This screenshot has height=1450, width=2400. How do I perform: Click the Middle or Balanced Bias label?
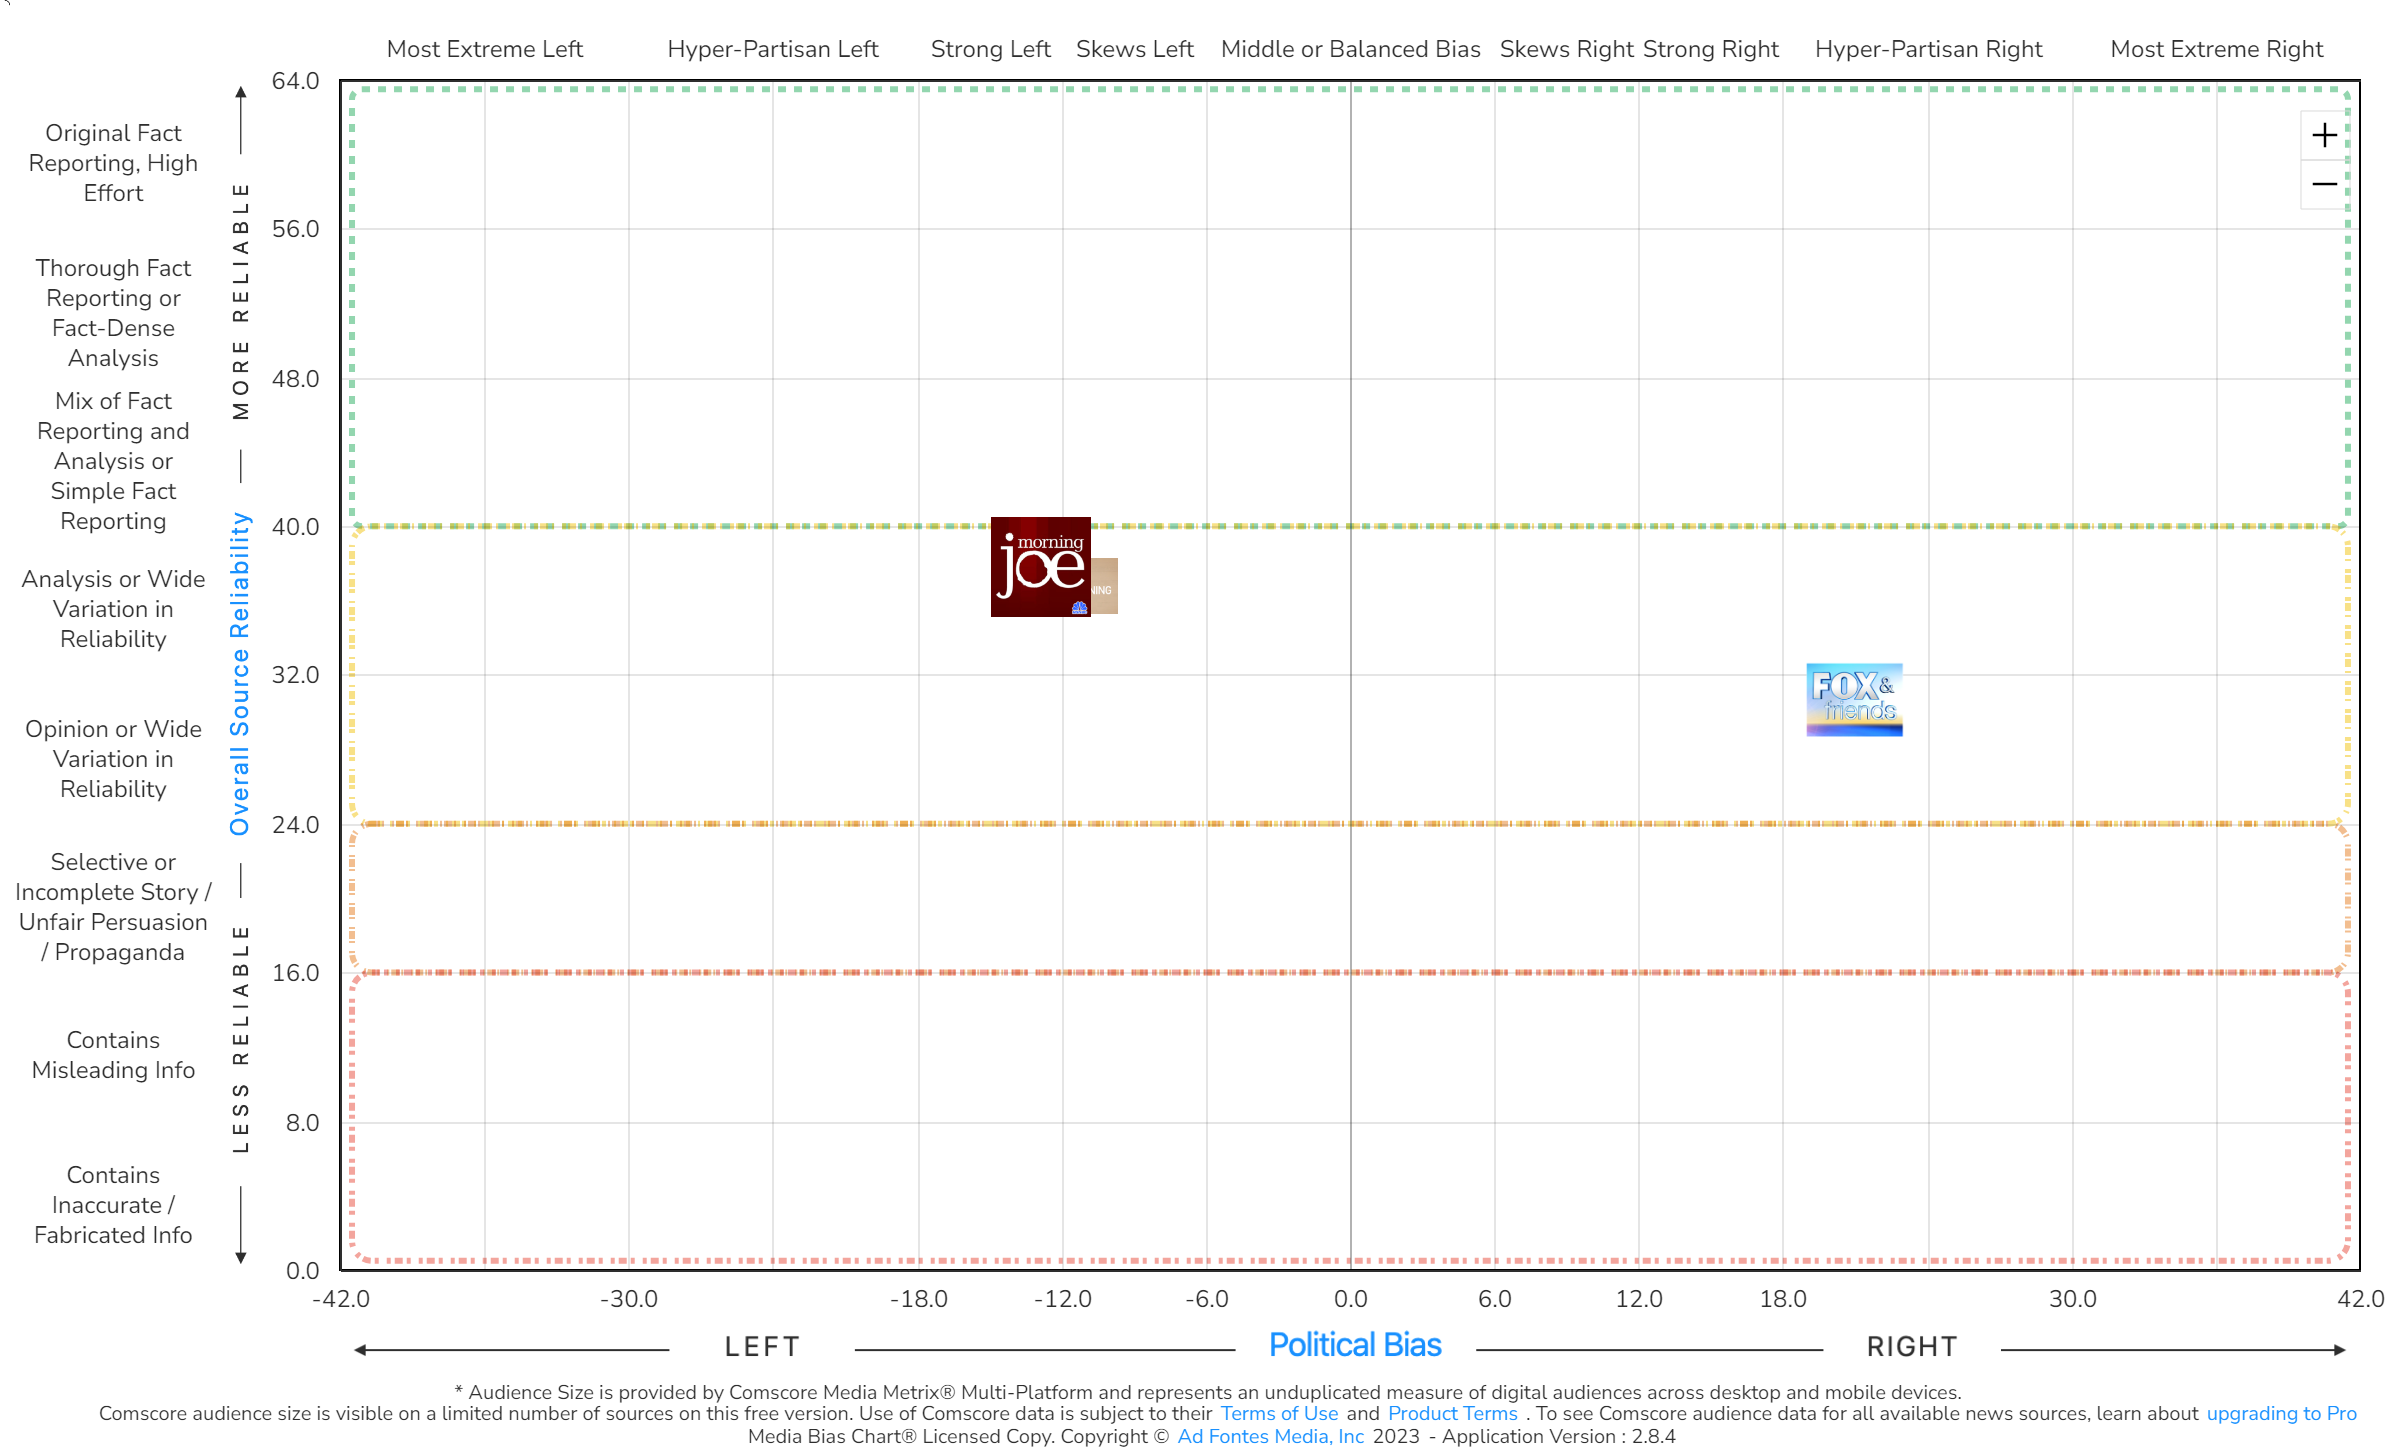click(x=1350, y=49)
